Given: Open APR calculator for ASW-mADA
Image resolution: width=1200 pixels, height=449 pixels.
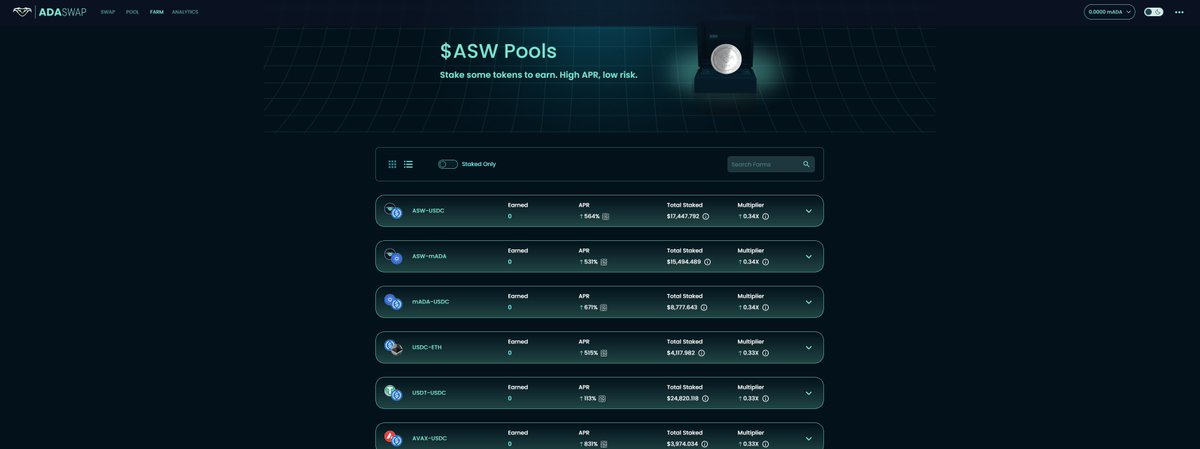Looking at the screenshot, I should coord(604,262).
